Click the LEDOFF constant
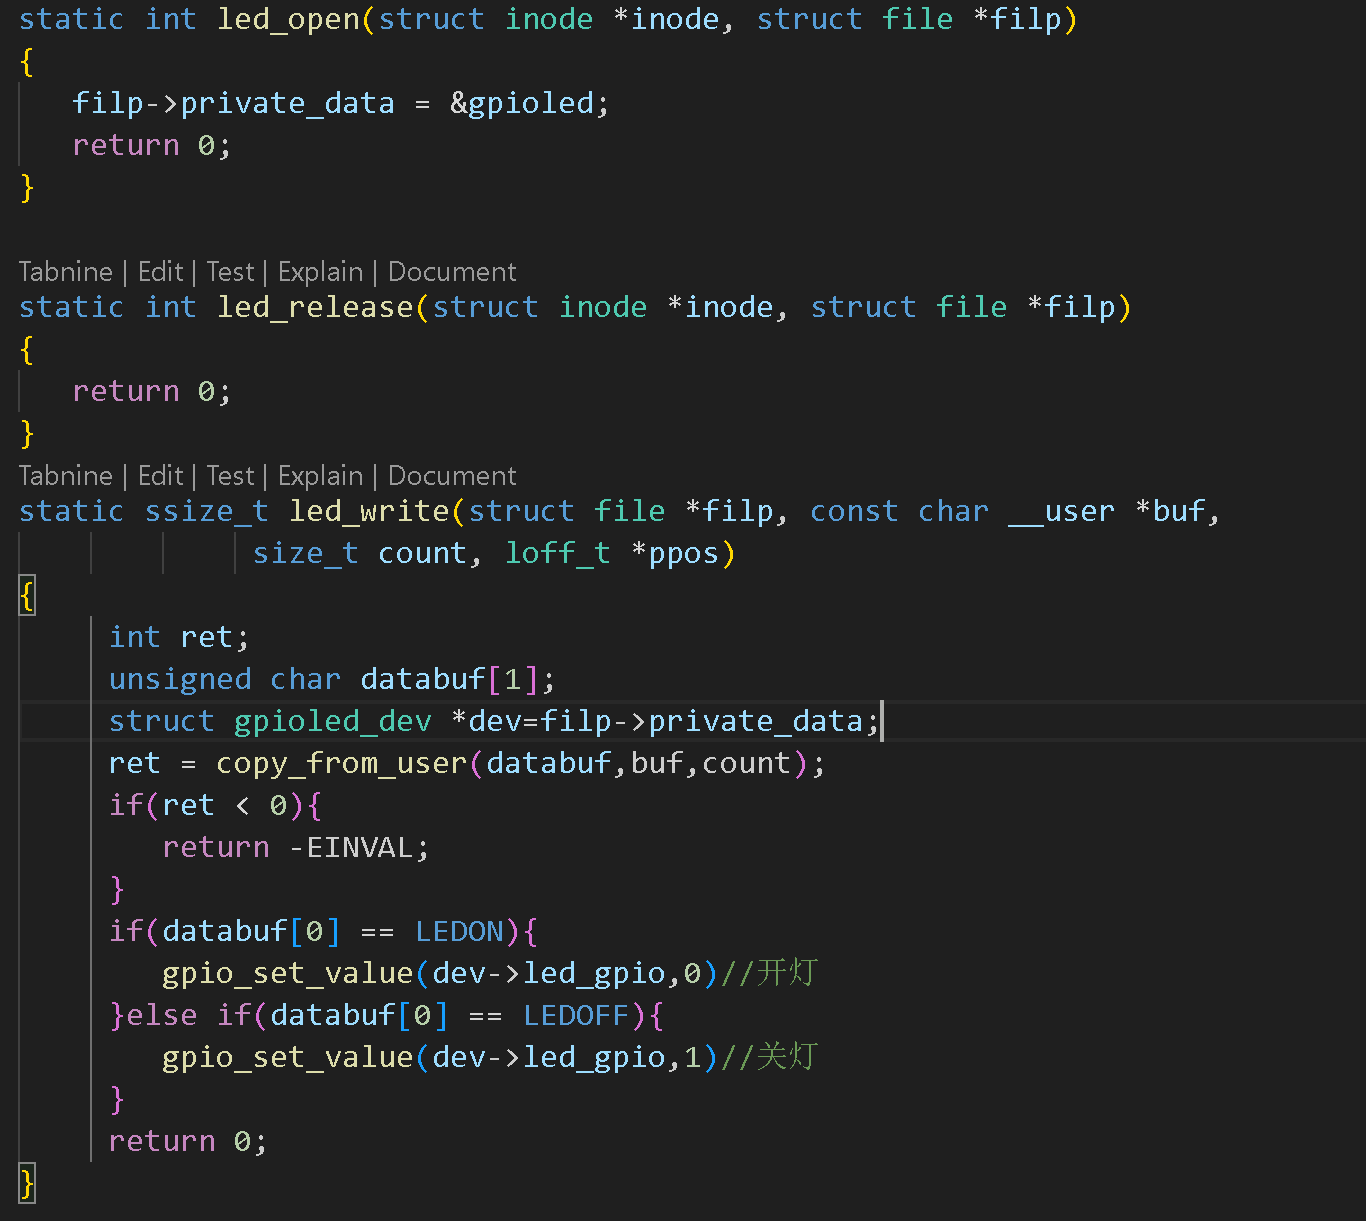Viewport: 1366px width, 1221px height. [577, 1015]
